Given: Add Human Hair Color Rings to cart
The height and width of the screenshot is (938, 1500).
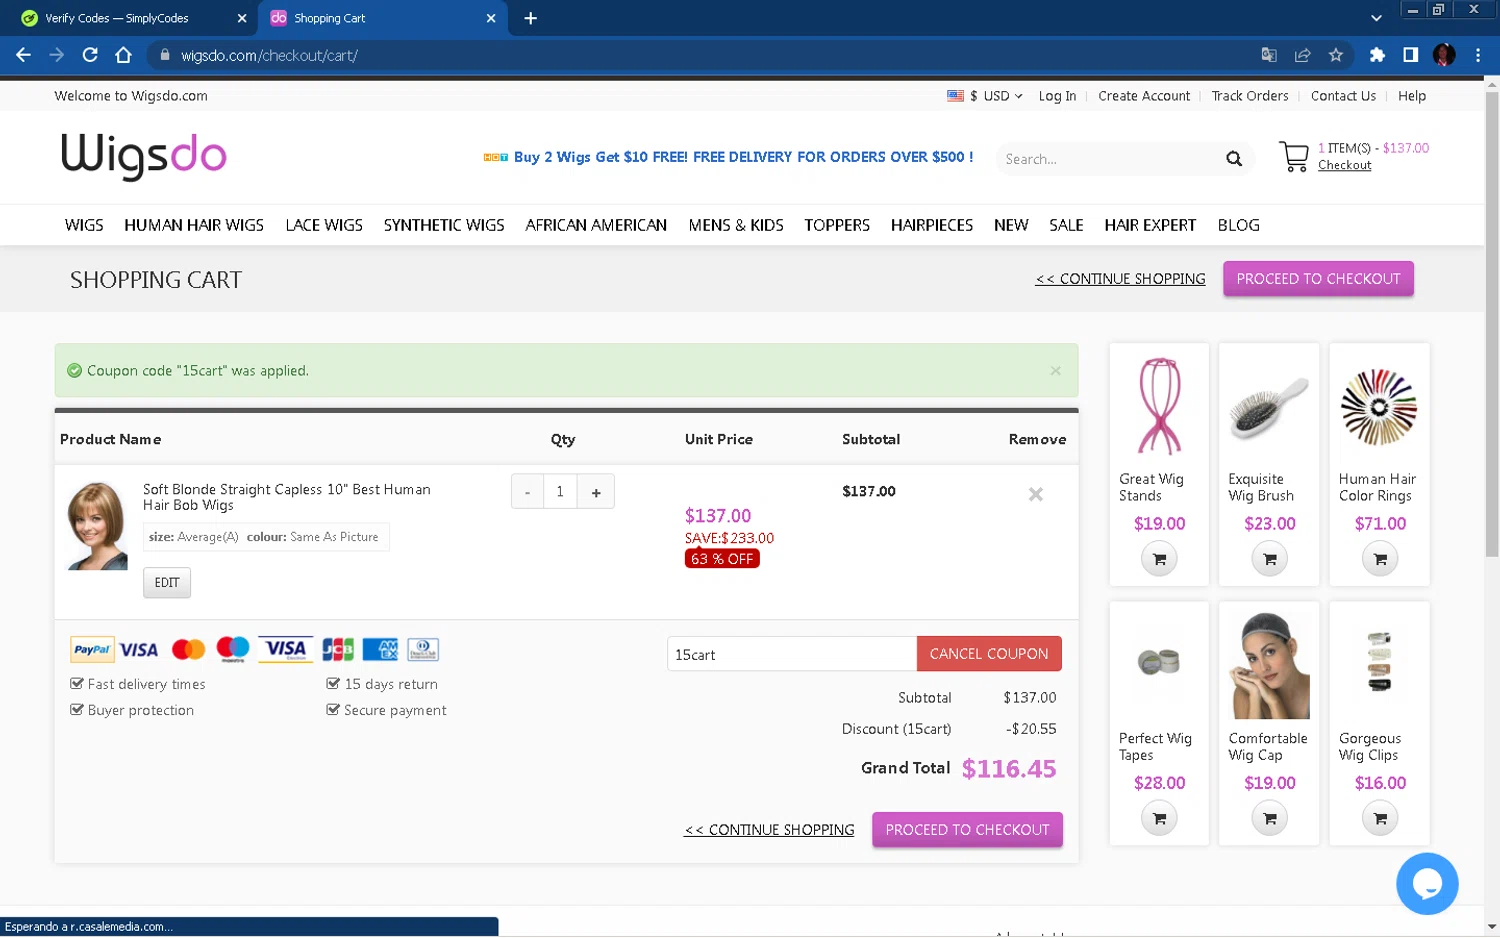Looking at the screenshot, I should pyautogui.click(x=1380, y=559).
